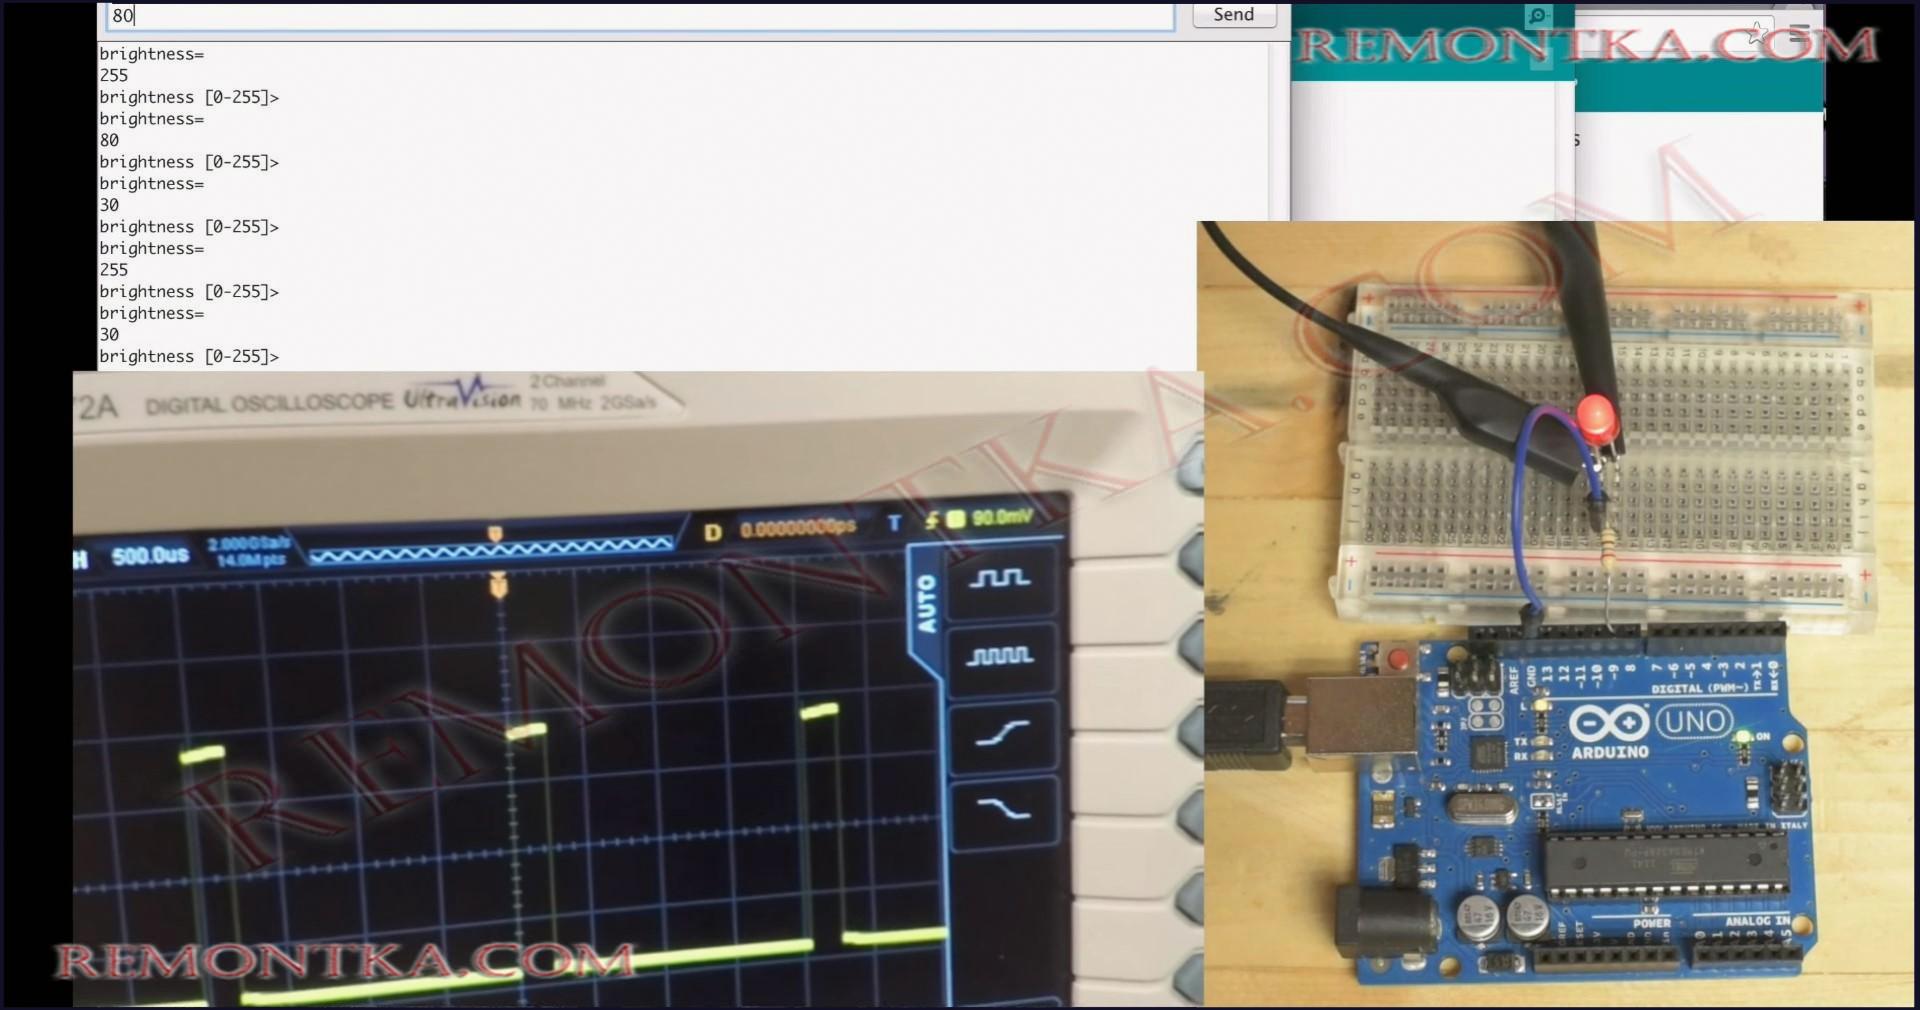
Task: Click the 500.0us horizontal timebase readout
Action: pyautogui.click(x=150, y=556)
